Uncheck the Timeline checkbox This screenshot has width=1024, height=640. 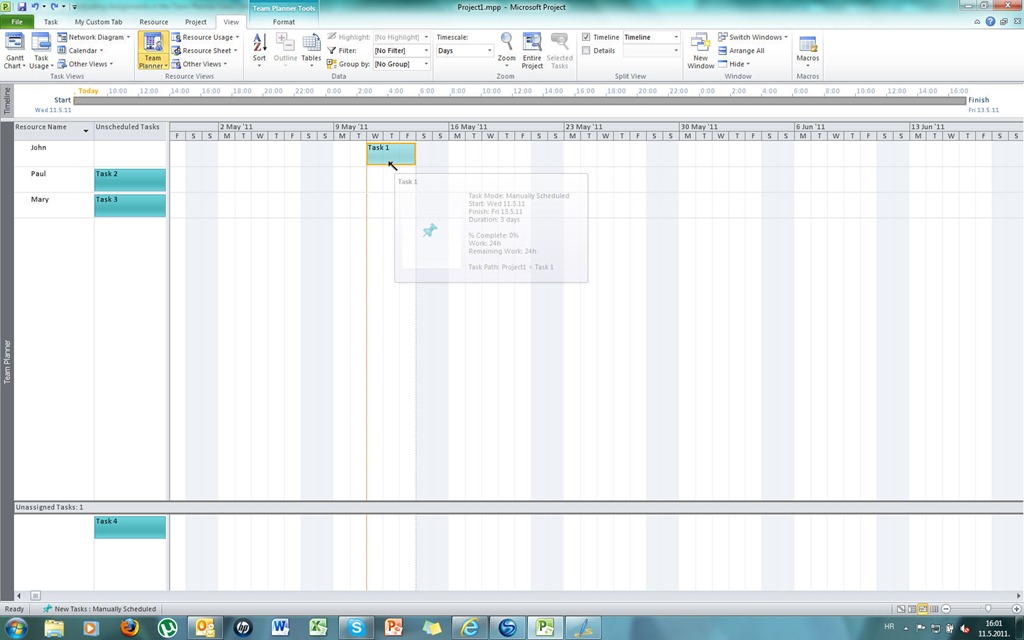pyautogui.click(x=587, y=37)
